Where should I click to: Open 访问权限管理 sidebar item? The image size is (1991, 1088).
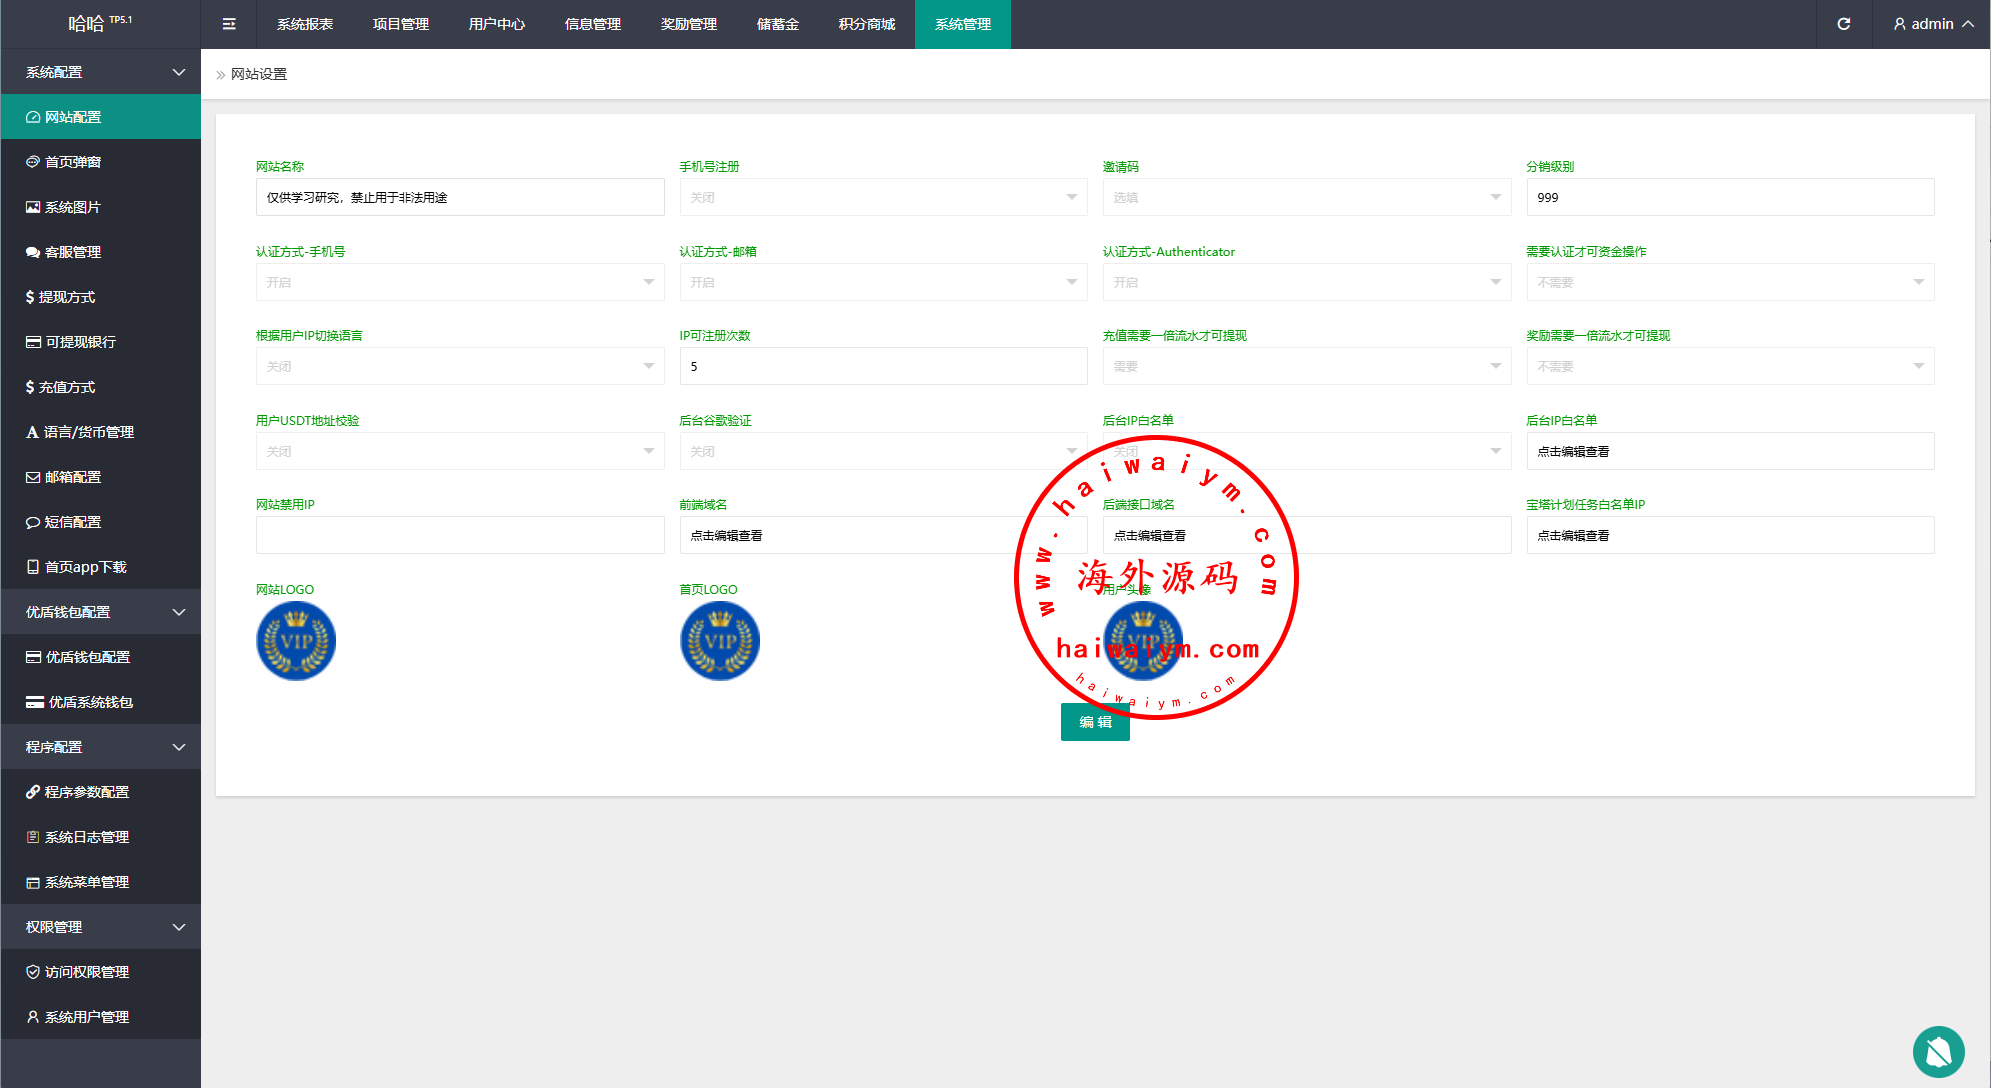(x=86, y=972)
